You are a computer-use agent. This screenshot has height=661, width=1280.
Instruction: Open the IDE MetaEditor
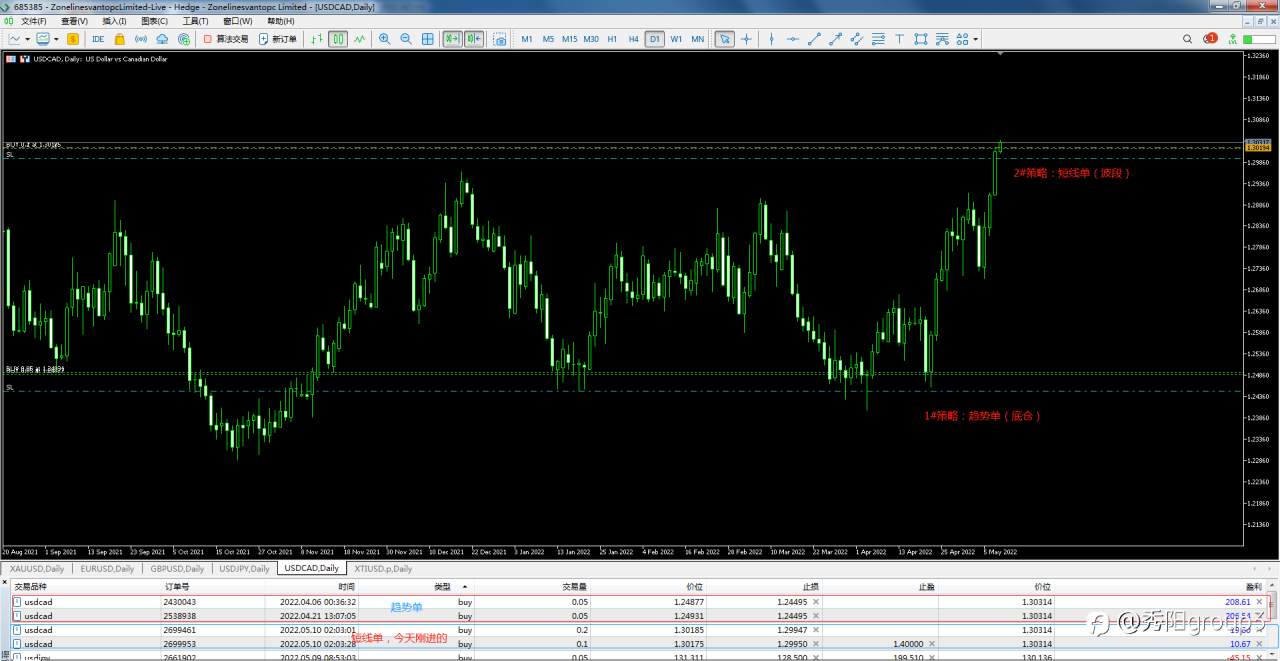click(98, 39)
